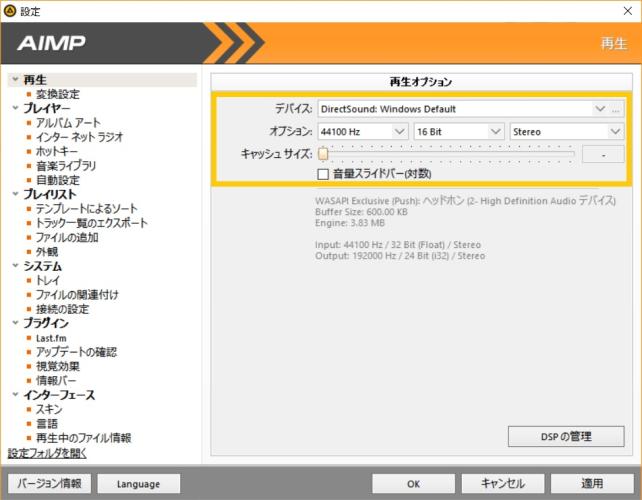Viewport: 642px width, 500px height.
Task: Open アップデートの確認 settings
Action: click(x=76, y=352)
